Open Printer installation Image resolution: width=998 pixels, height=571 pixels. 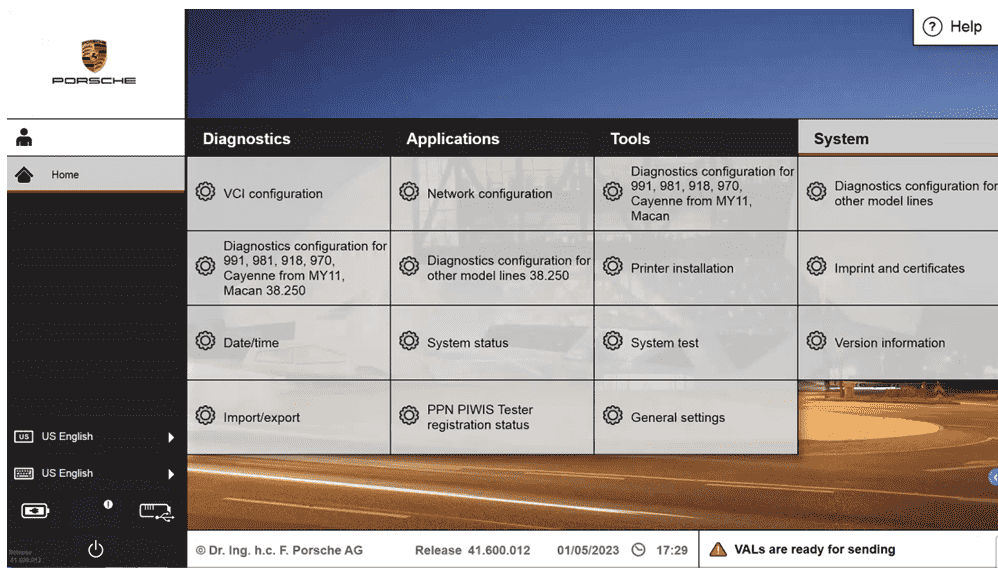tap(696, 268)
